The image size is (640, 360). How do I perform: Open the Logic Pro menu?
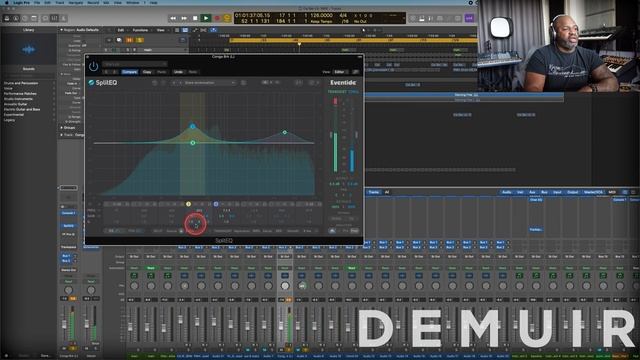21,2
